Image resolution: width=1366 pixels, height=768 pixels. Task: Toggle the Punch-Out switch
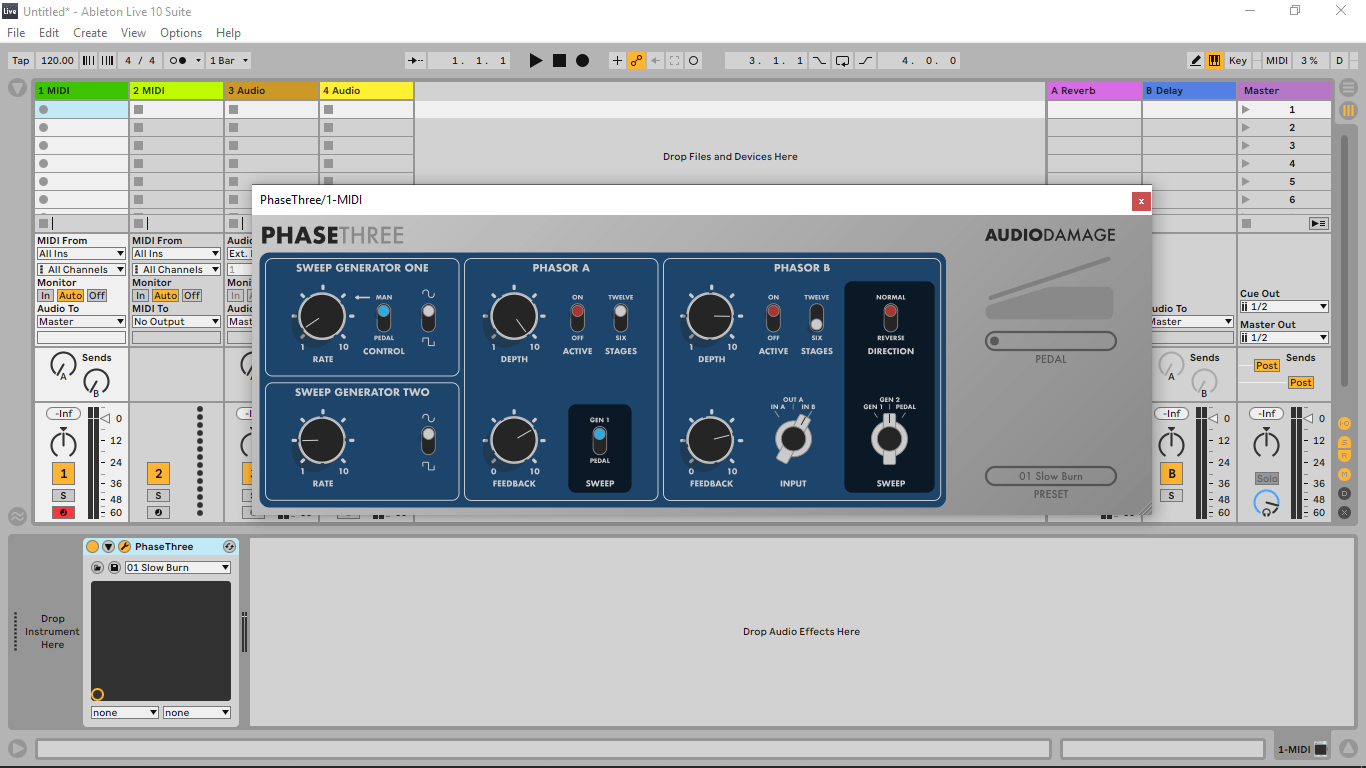865,61
